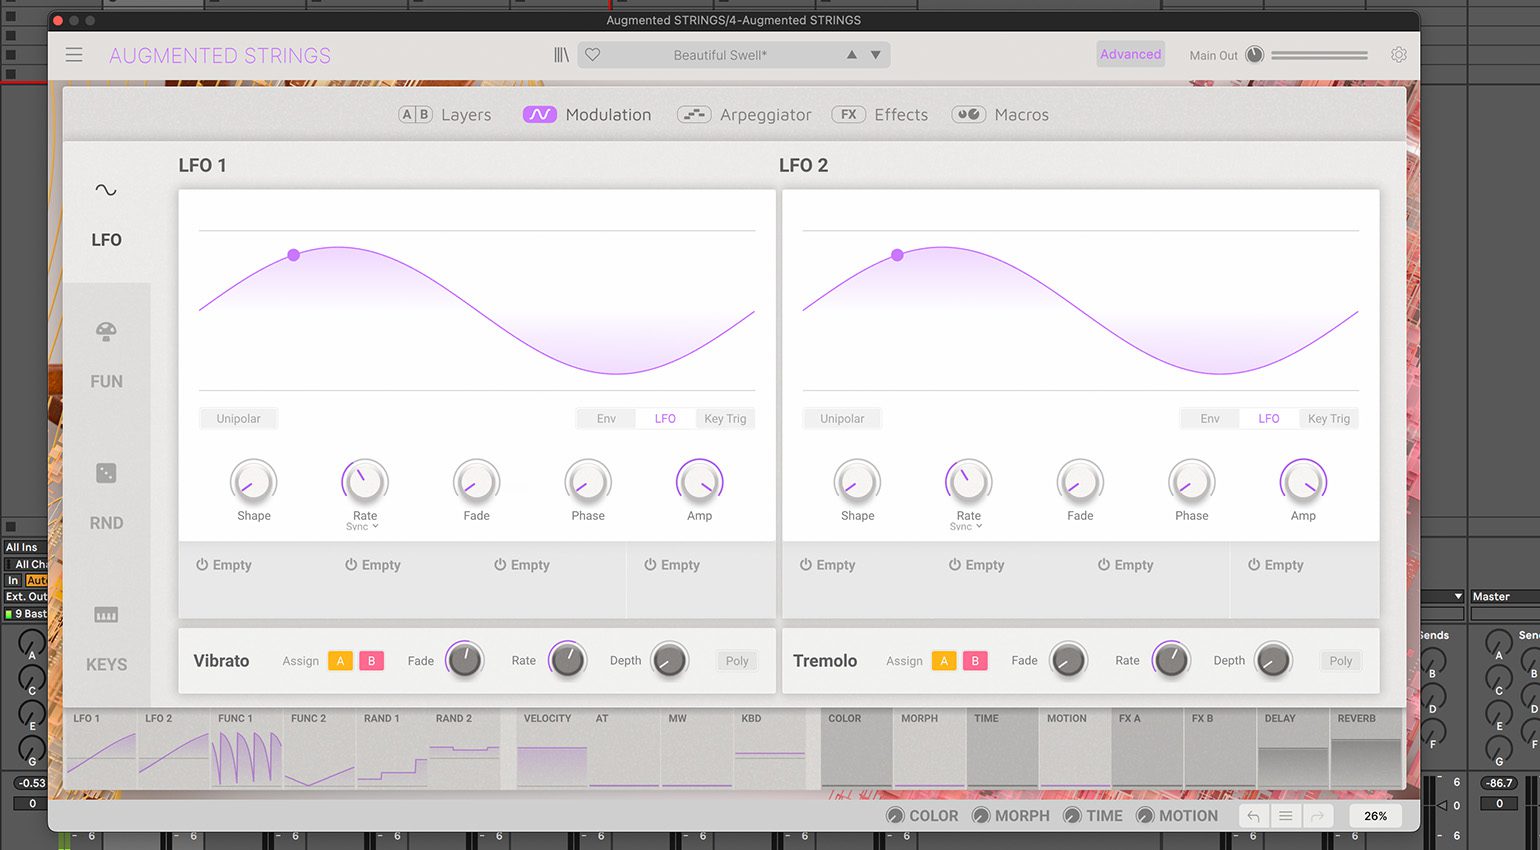The height and width of the screenshot is (850, 1540).
Task: Click Vibrato Depth knob
Action: click(670, 660)
